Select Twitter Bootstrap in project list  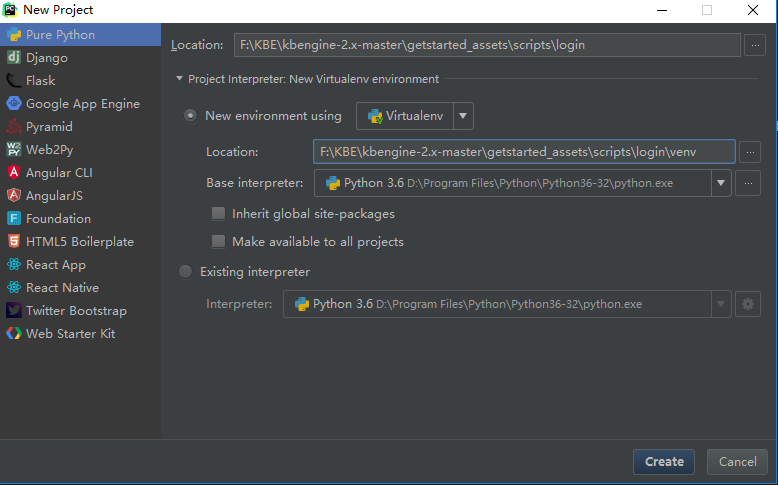[x=76, y=311]
